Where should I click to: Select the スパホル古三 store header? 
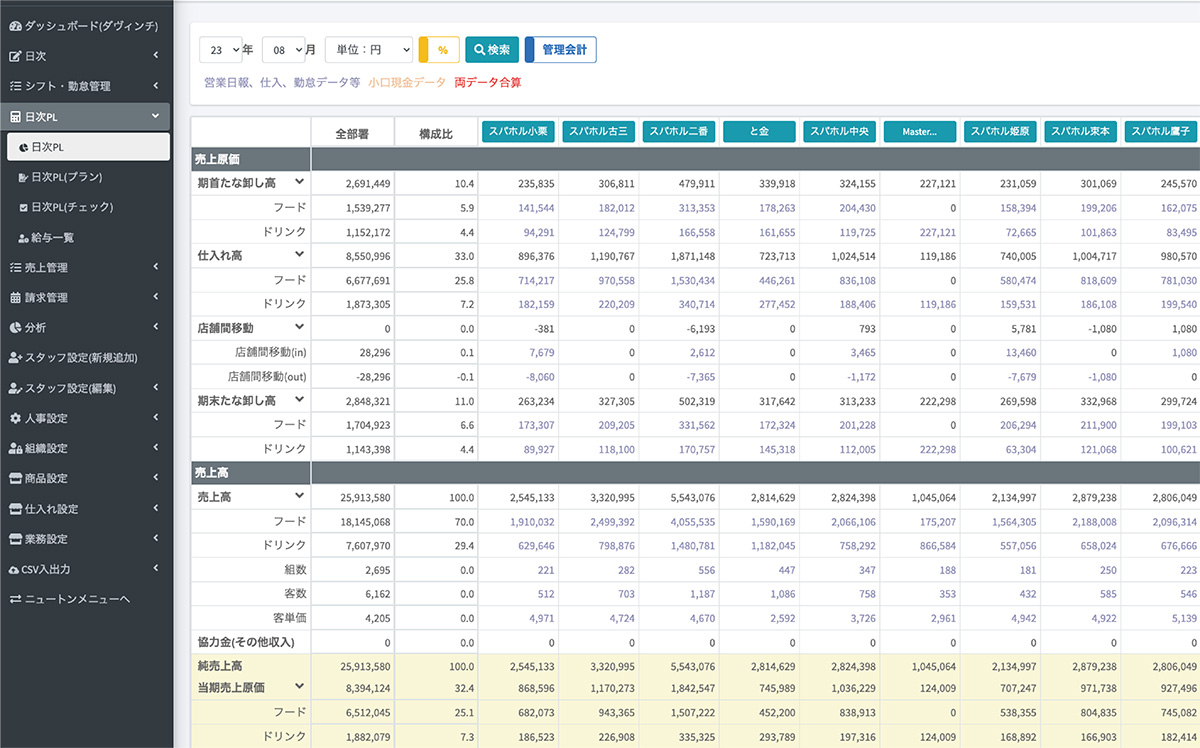599,131
